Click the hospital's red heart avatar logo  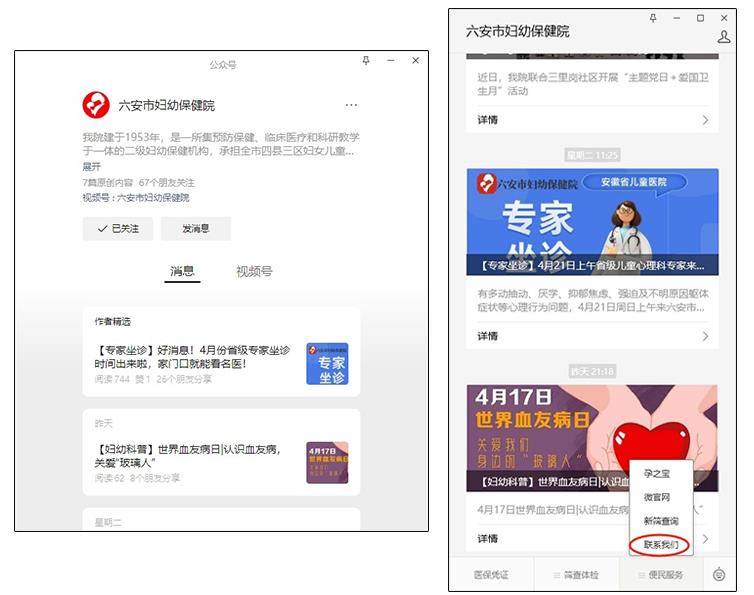pyautogui.click(x=96, y=105)
